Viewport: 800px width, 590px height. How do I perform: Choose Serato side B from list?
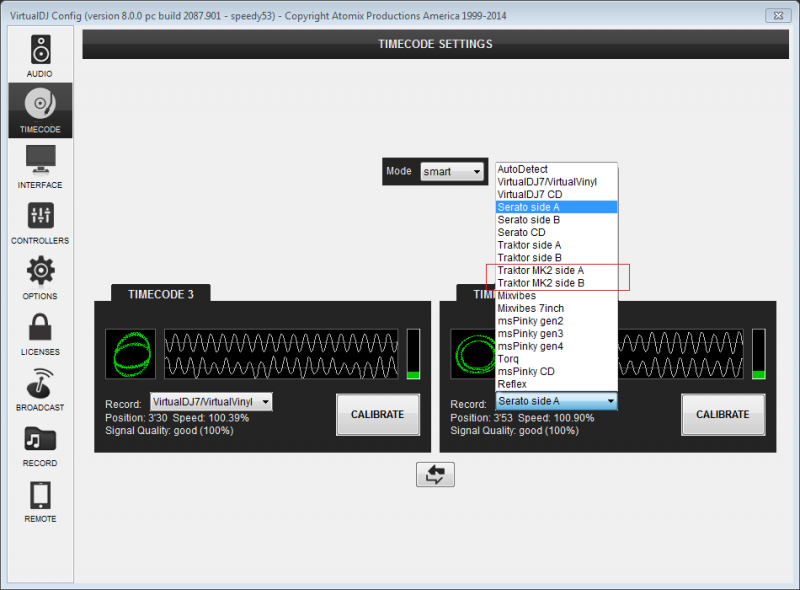point(556,219)
